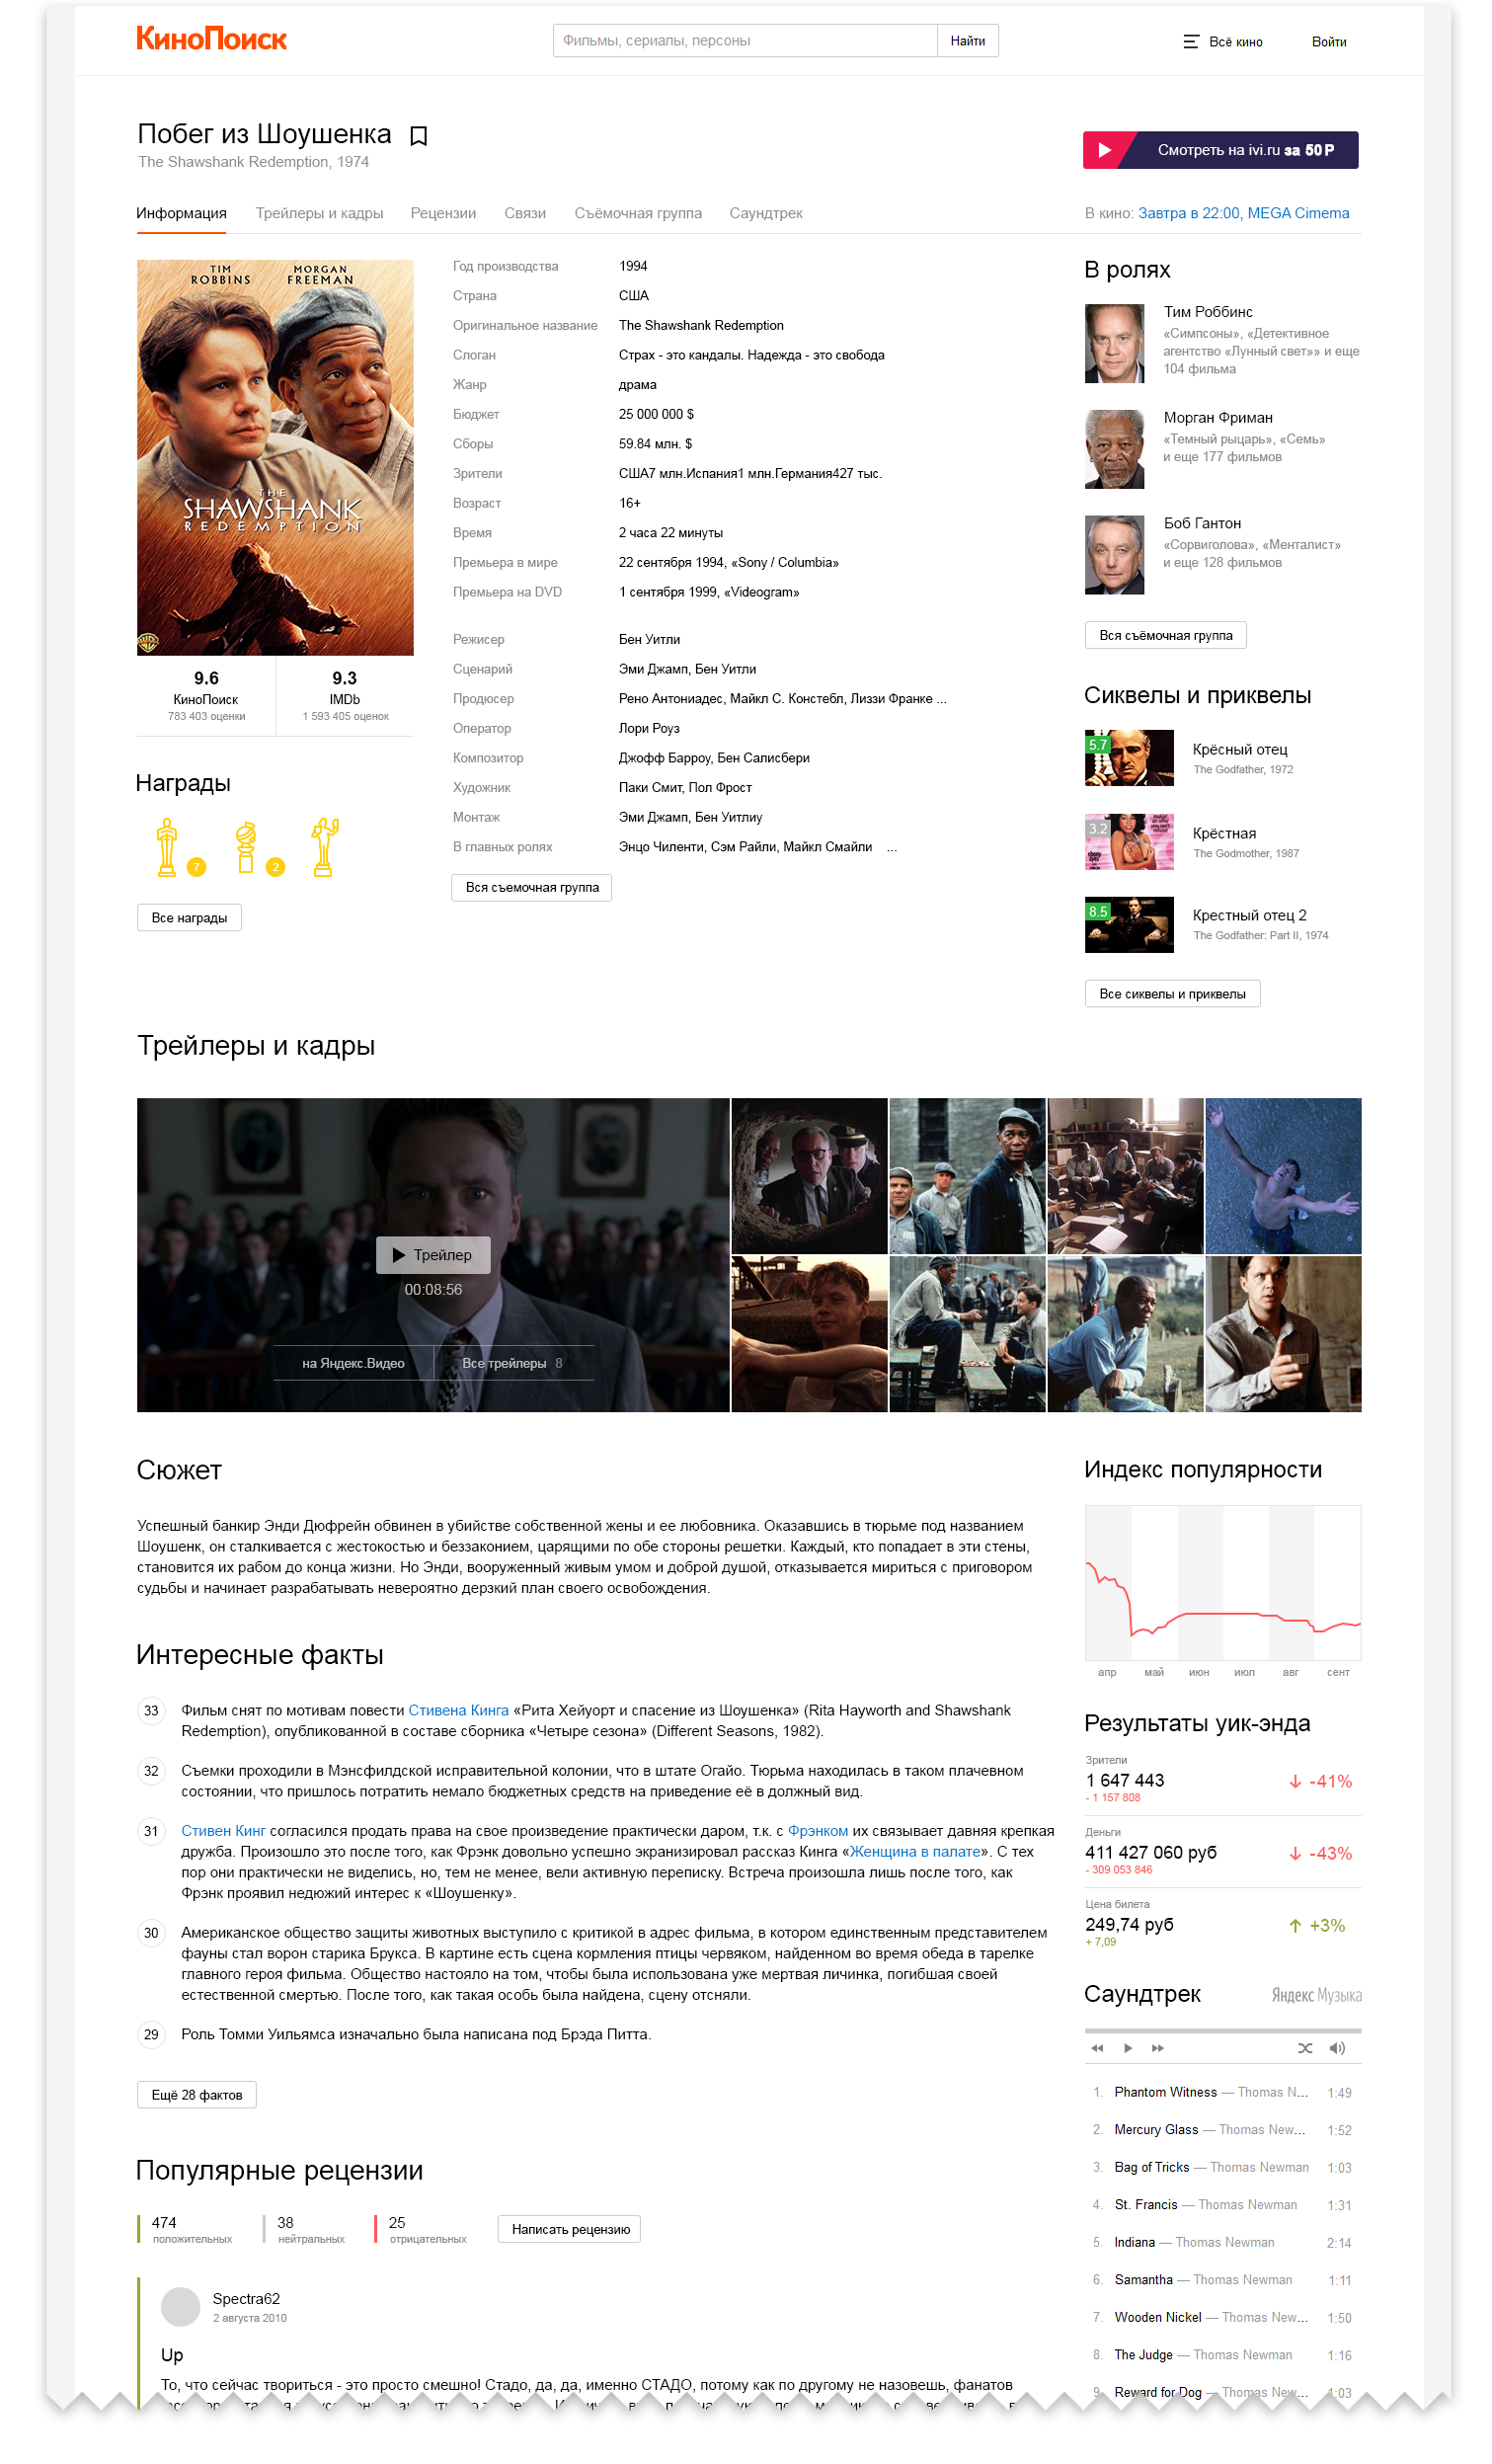Click Написать рецензию button
This screenshot has width=1492, height=2464.
point(571,2229)
